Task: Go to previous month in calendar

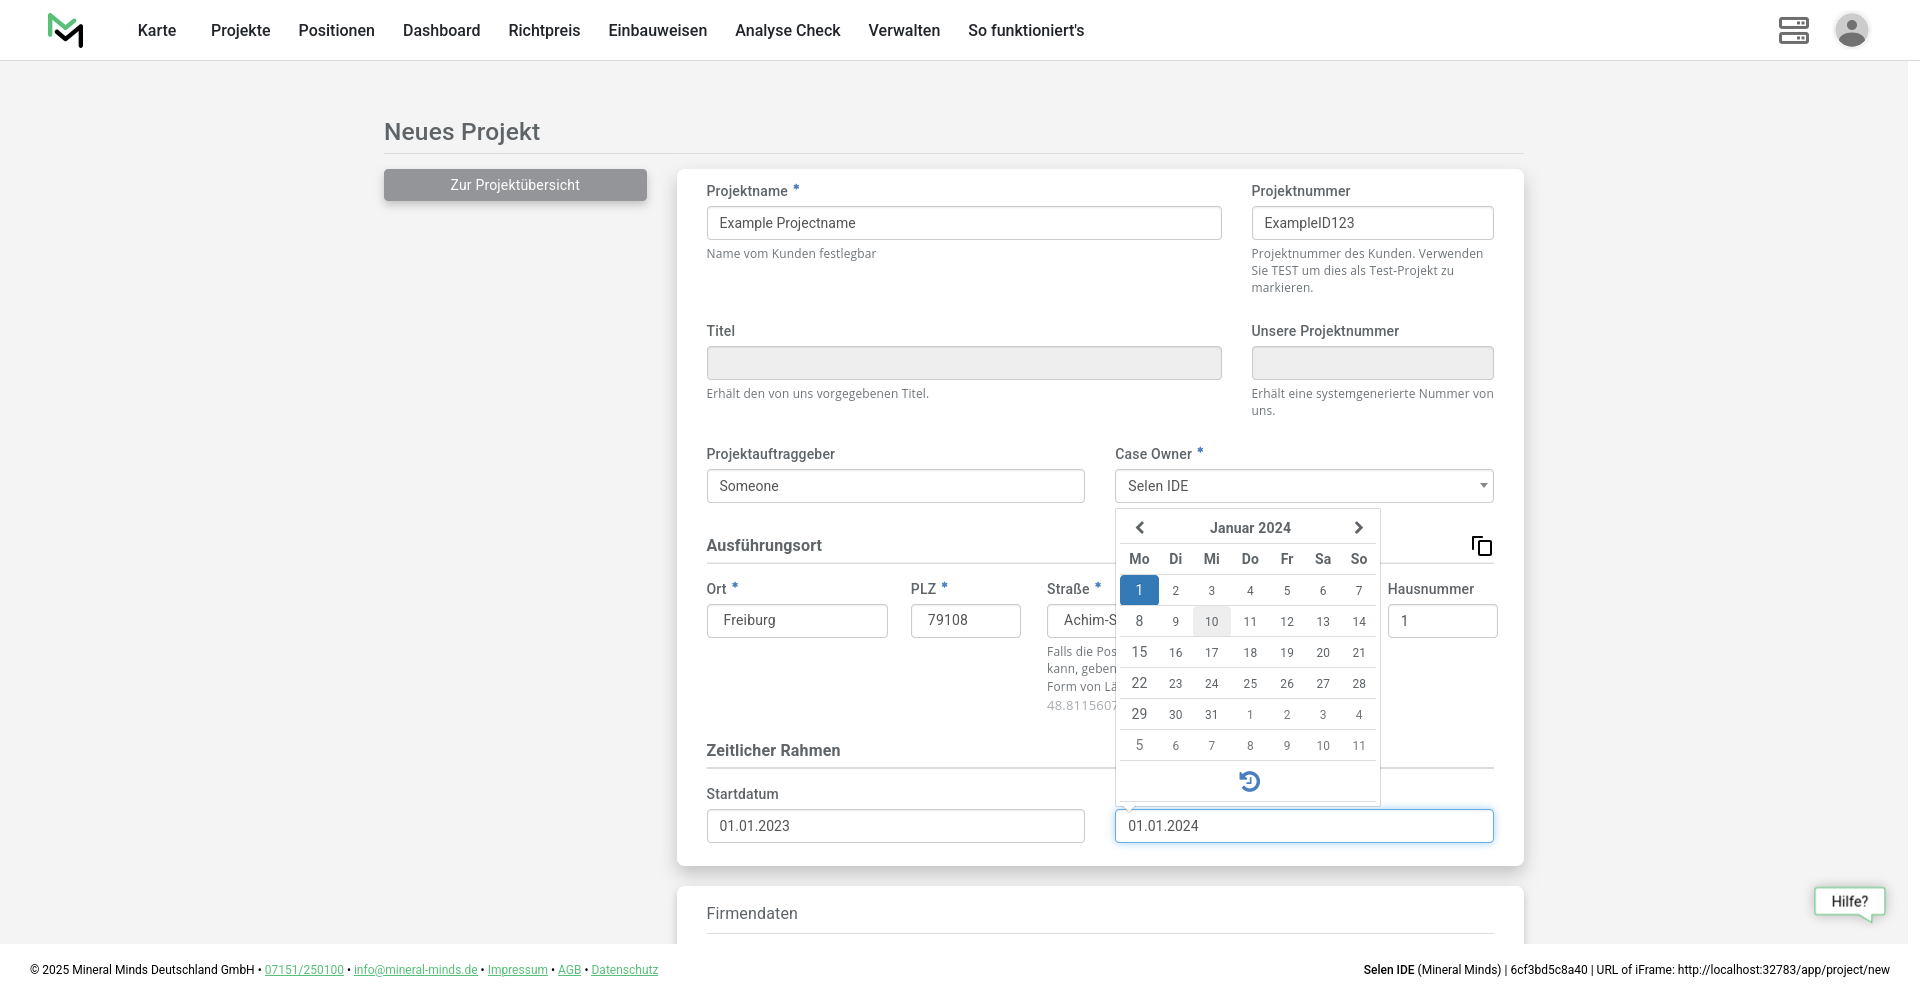Action: 1139,528
